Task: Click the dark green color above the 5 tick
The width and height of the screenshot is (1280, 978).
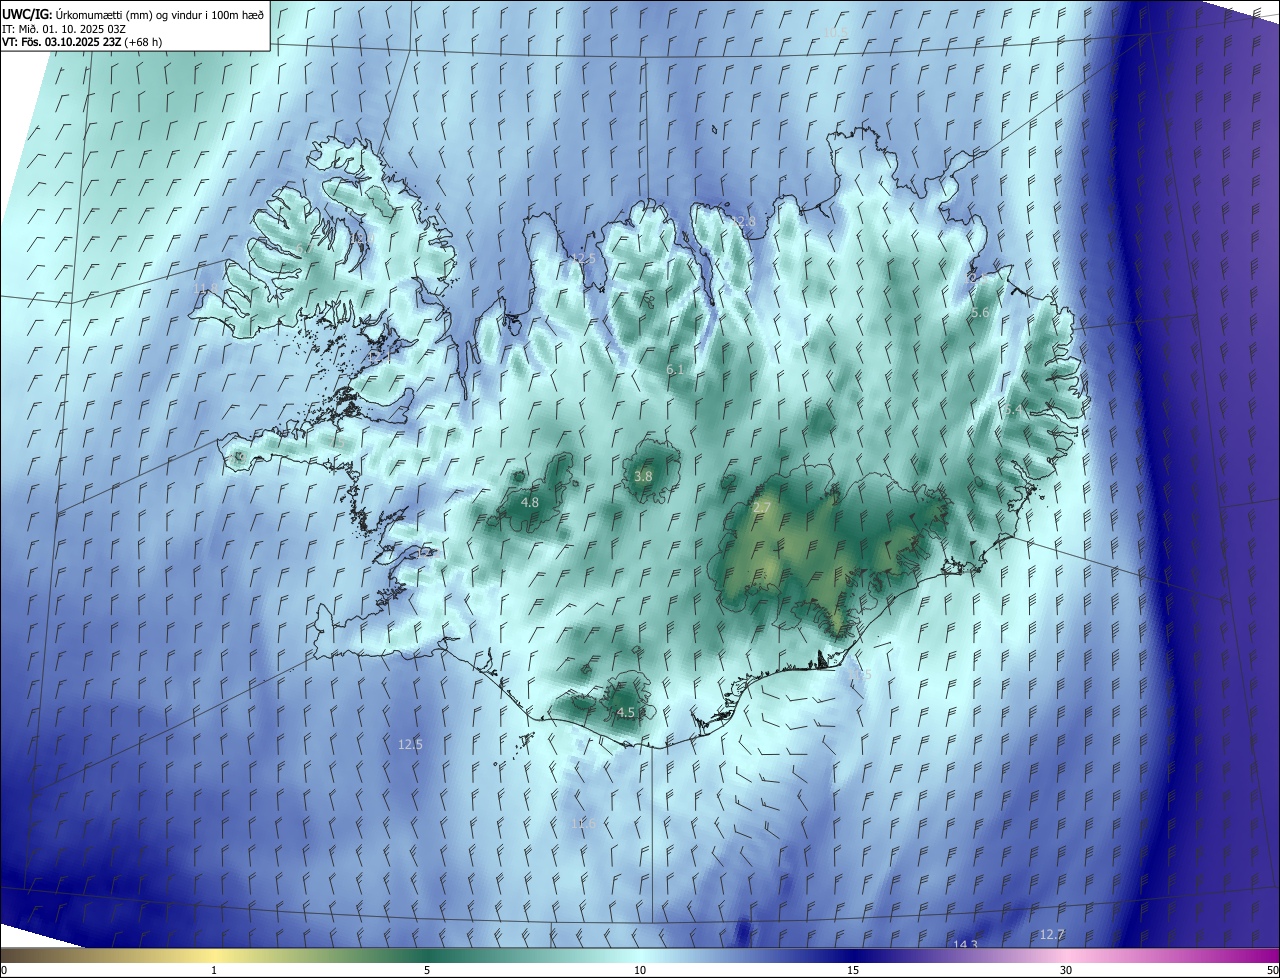Action: pyautogui.click(x=427, y=955)
